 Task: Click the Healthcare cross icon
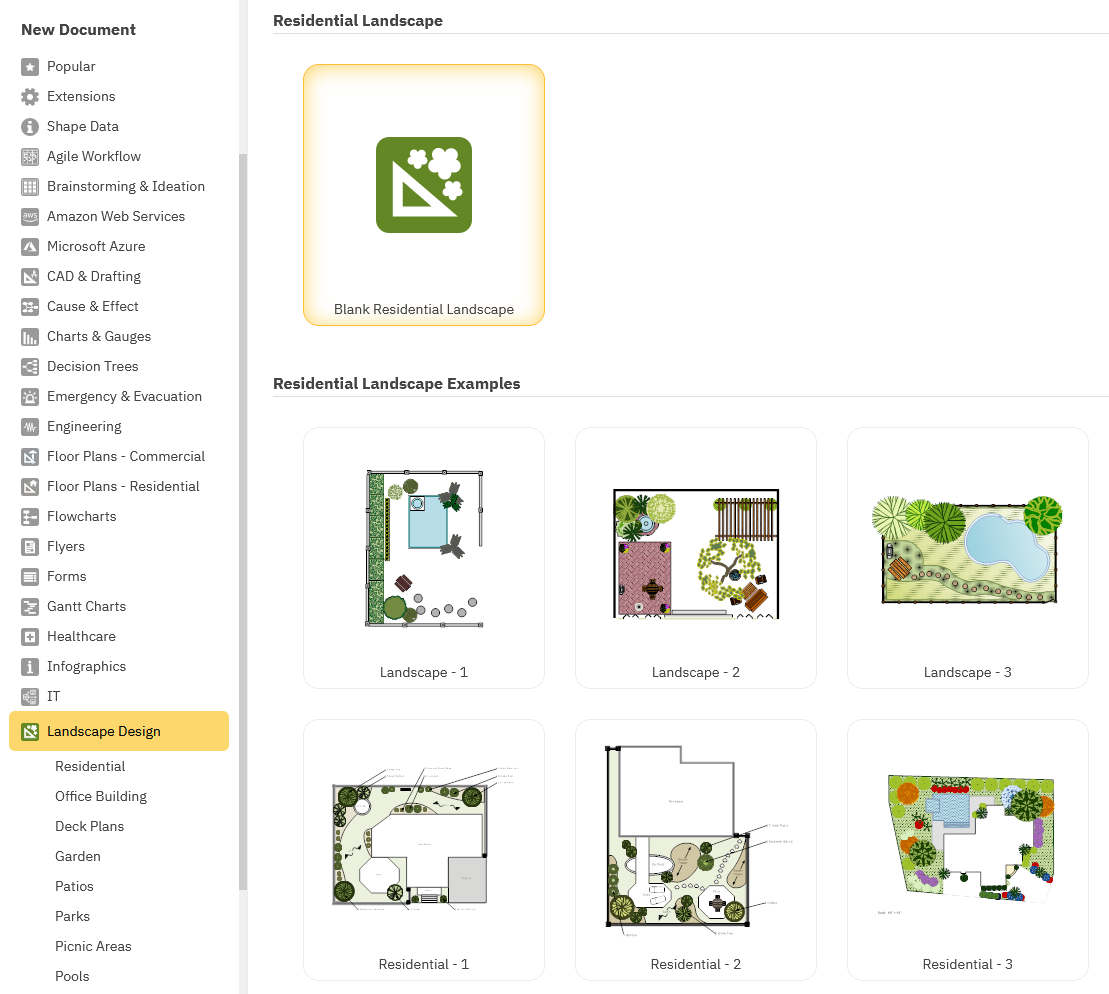30,637
